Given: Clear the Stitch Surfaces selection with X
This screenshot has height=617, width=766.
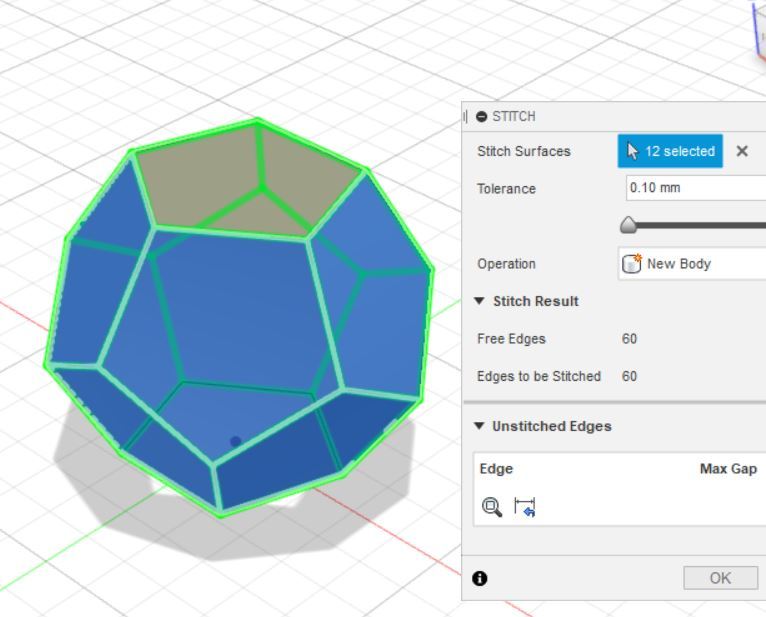Looking at the screenshot, I should (x=742, y=151).
